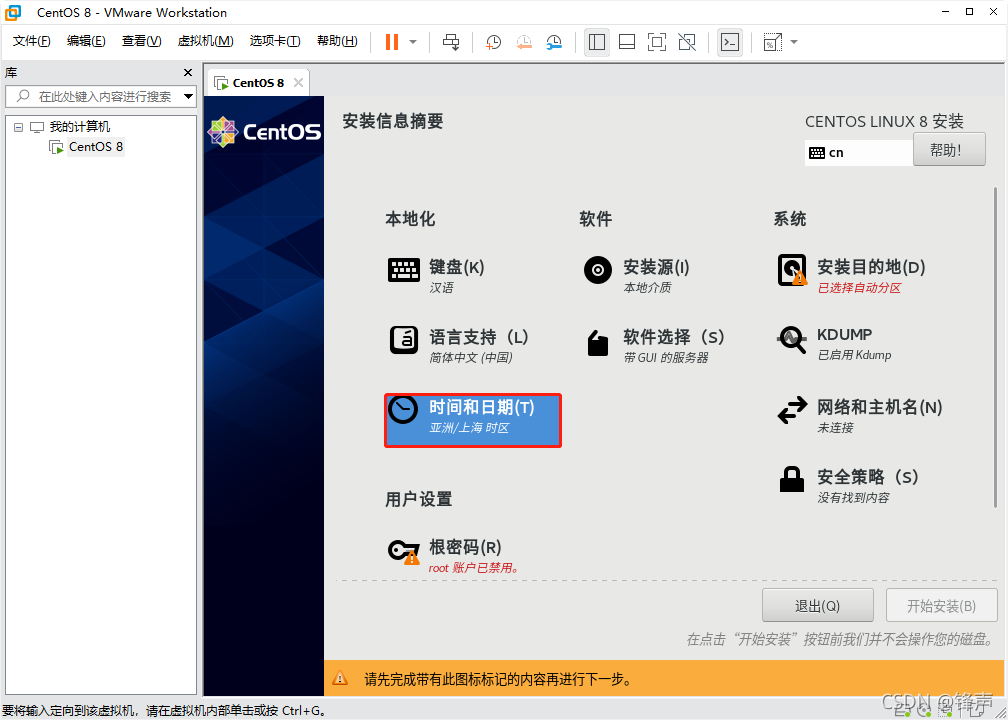Close the CentOS 8 tab
The width and height of the screenshot is (1008, 720).
pos(298,82)
